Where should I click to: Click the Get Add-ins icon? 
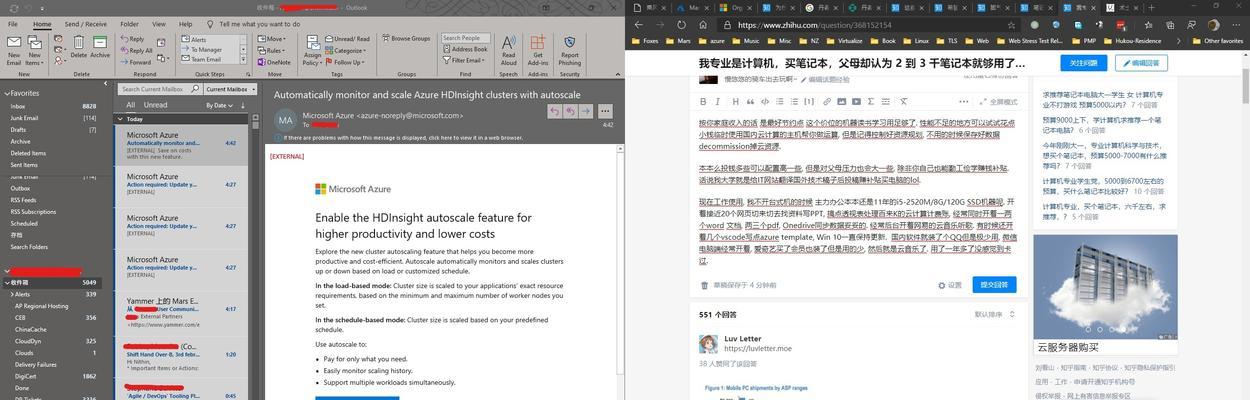[x=538, y=50]
